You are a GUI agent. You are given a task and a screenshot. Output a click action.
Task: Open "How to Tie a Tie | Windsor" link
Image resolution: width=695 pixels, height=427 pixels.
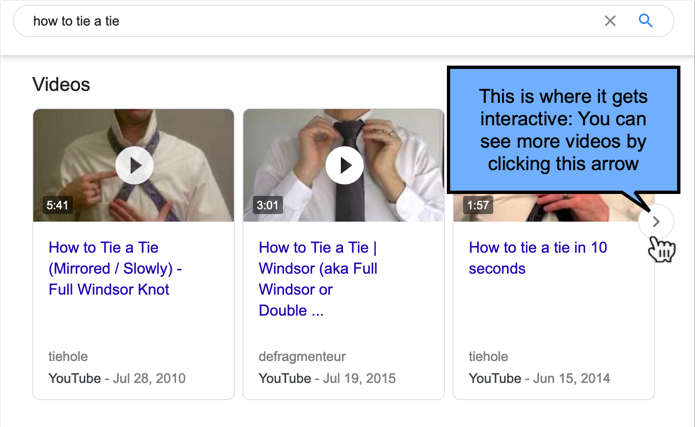coord(318,279)
